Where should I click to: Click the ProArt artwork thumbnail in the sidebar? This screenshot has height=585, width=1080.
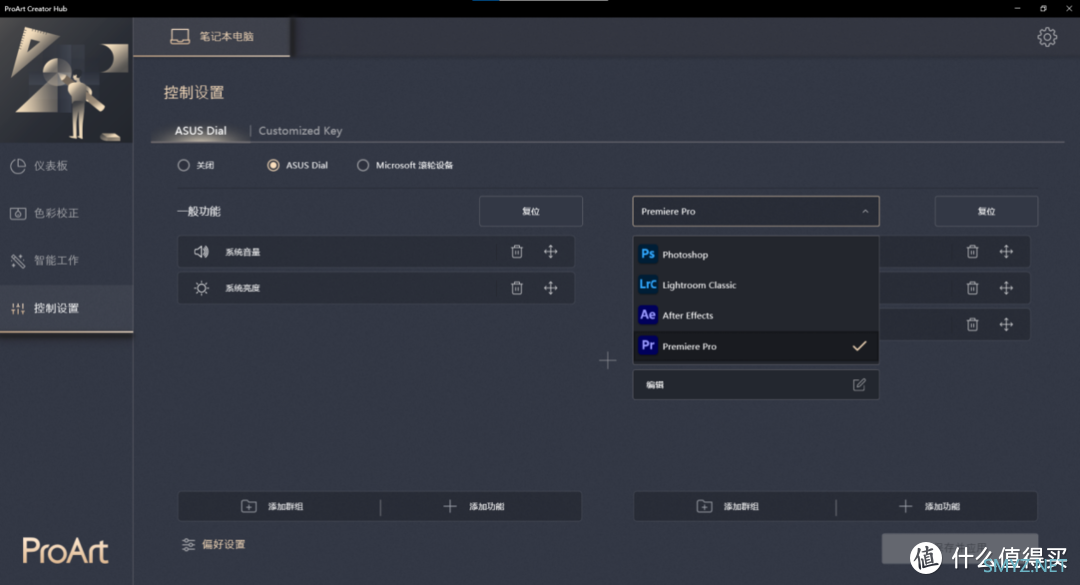pos(66,80)
